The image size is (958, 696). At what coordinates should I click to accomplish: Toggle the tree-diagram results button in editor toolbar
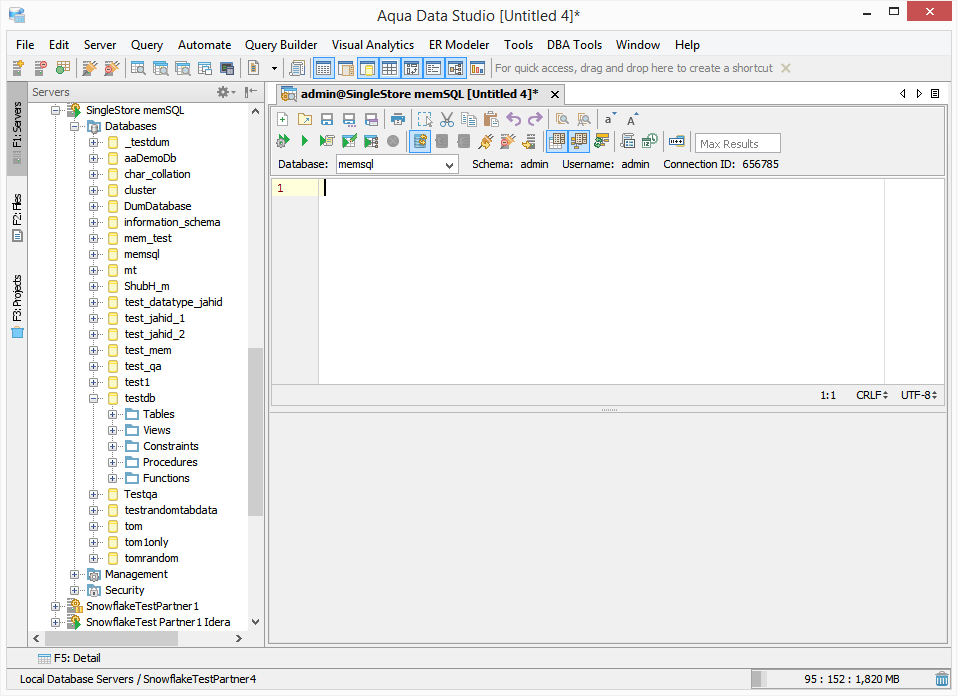point(579,142)
